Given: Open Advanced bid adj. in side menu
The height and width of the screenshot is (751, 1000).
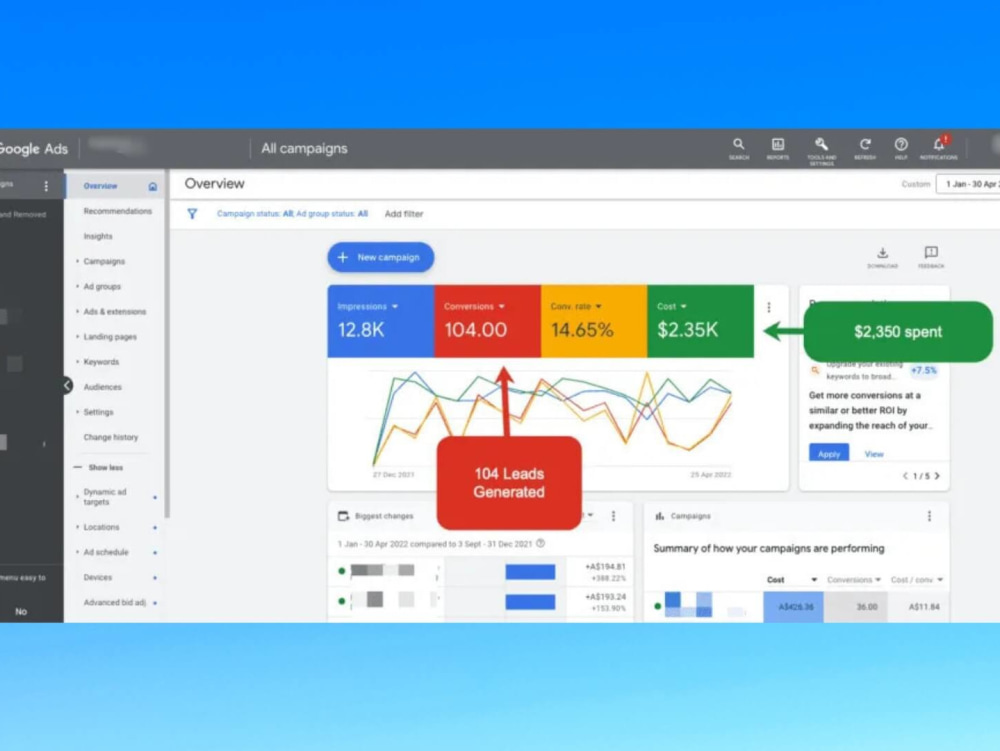Looking at the screenshot, I should tap(115, 602).
